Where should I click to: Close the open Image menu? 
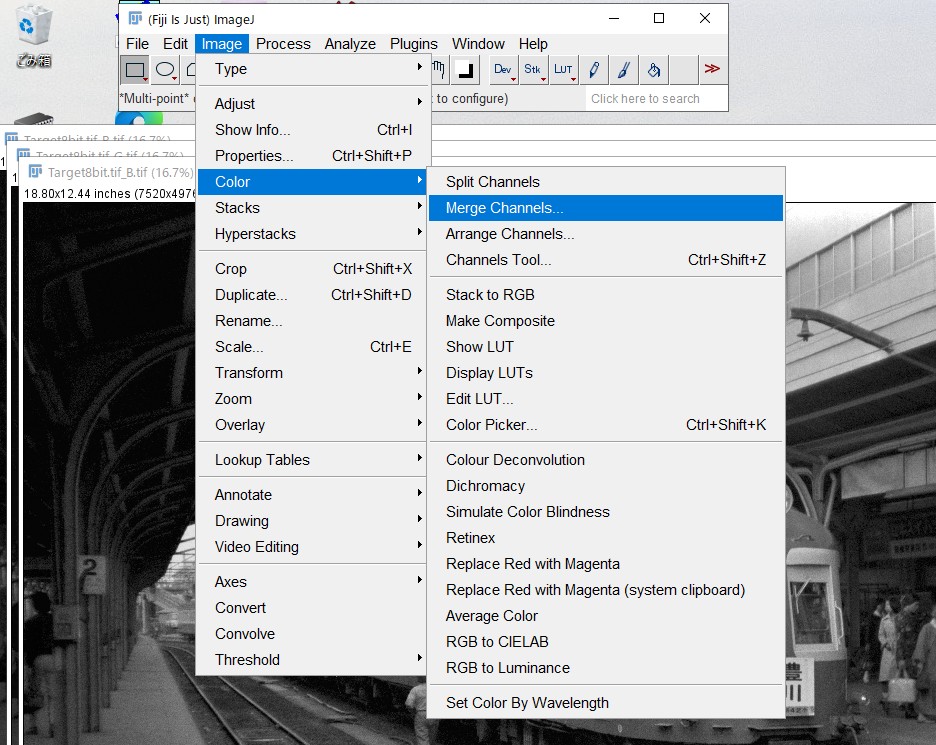tap(221, 44)
